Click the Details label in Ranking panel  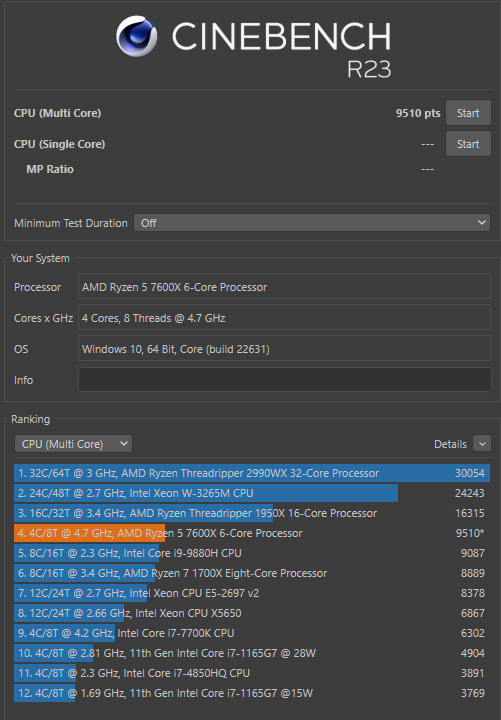(x=450, y=444)
